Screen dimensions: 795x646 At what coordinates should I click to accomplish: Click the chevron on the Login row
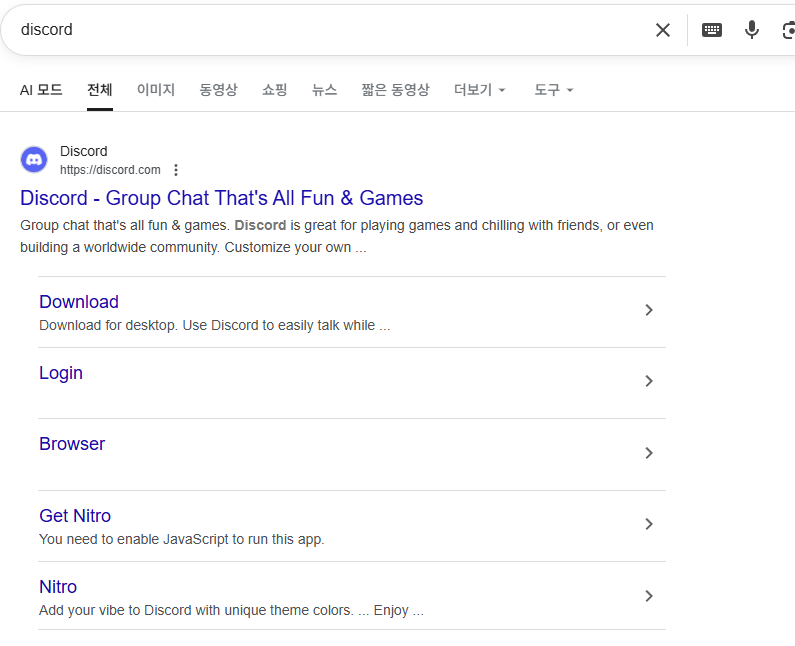click(x=648, y=381)
